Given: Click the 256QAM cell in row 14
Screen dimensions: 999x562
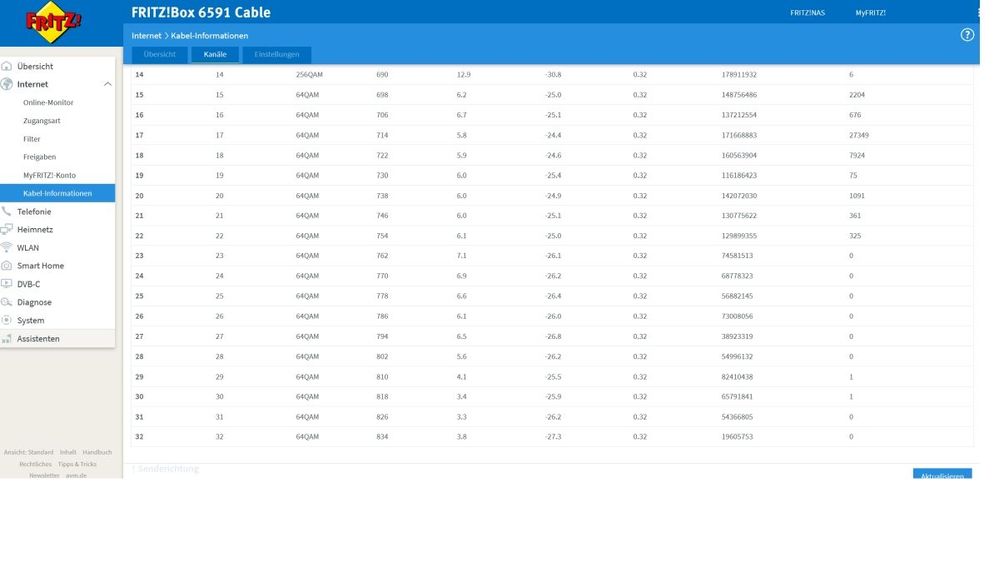Looking at the screenshot, I should tap(309, 75).
